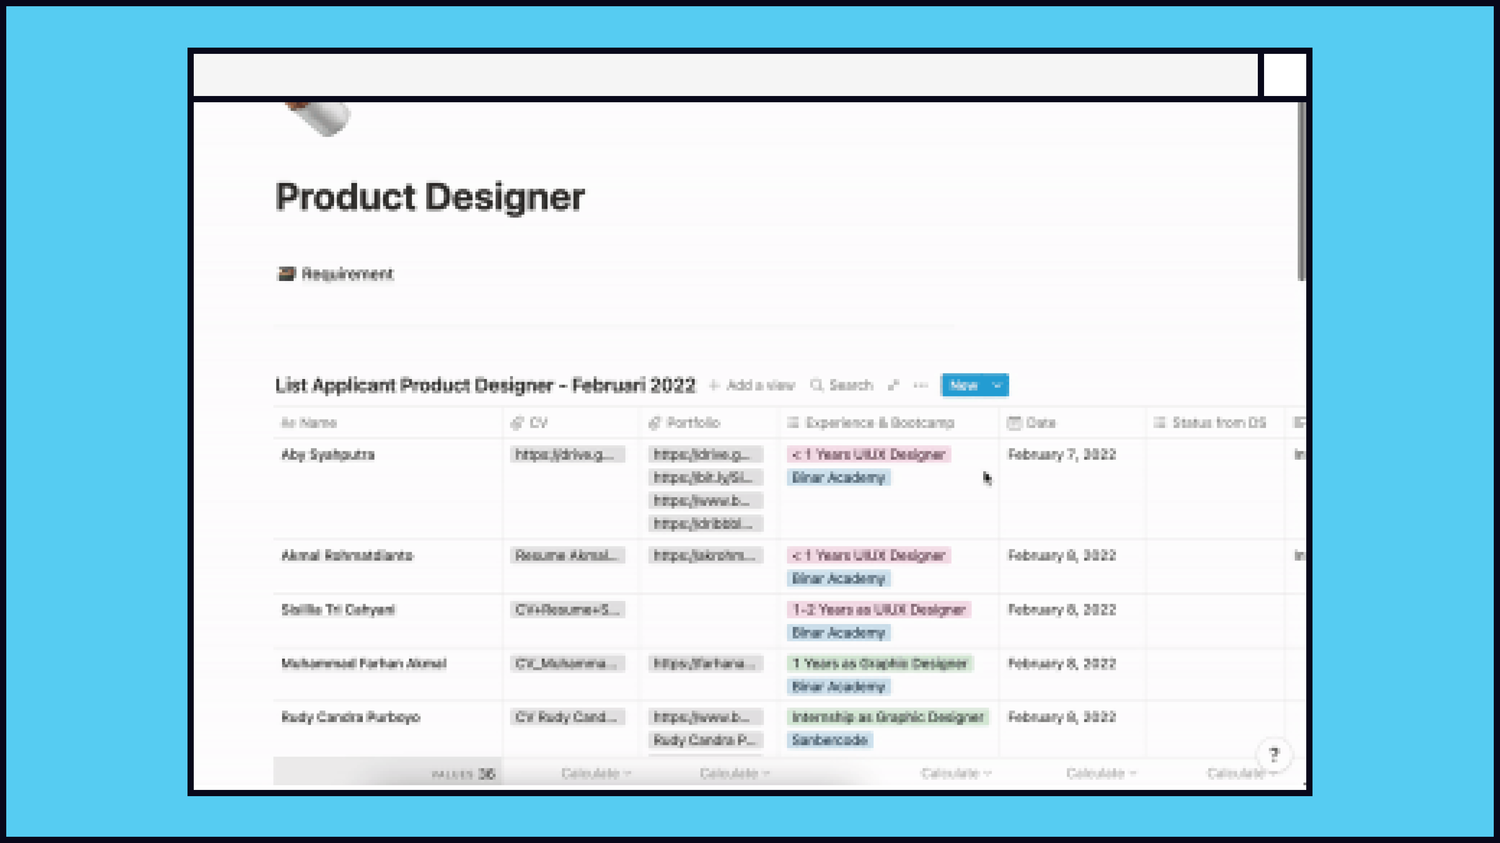This screenshot has width=1500, height=843.
Task: Click the page emoji icon above the title
Action: click(318, 118)
